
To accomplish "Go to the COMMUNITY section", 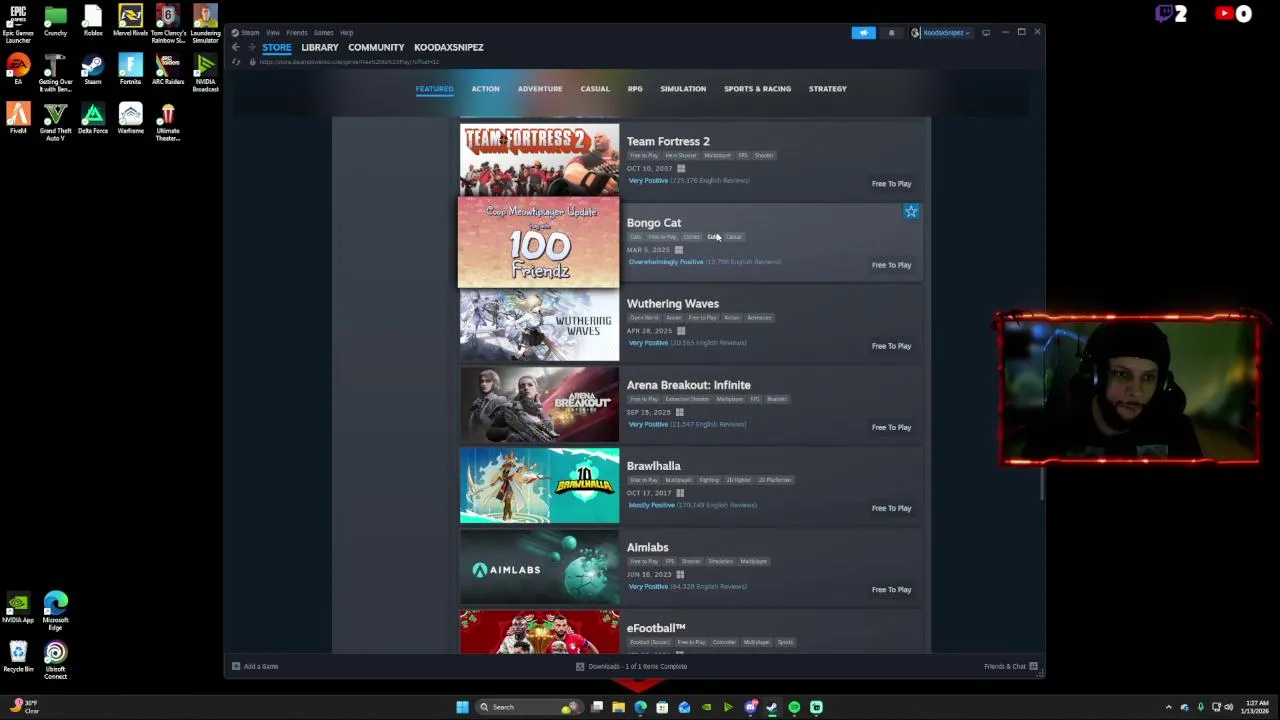I will coord(376,47).
